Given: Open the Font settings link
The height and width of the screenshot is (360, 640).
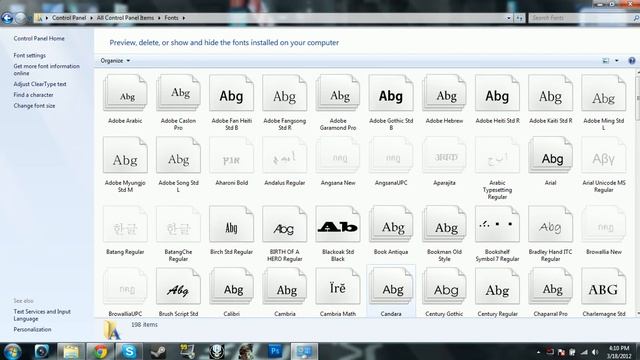Looking at the screenshot, I should pyautogui.click(x=29, y=55).
